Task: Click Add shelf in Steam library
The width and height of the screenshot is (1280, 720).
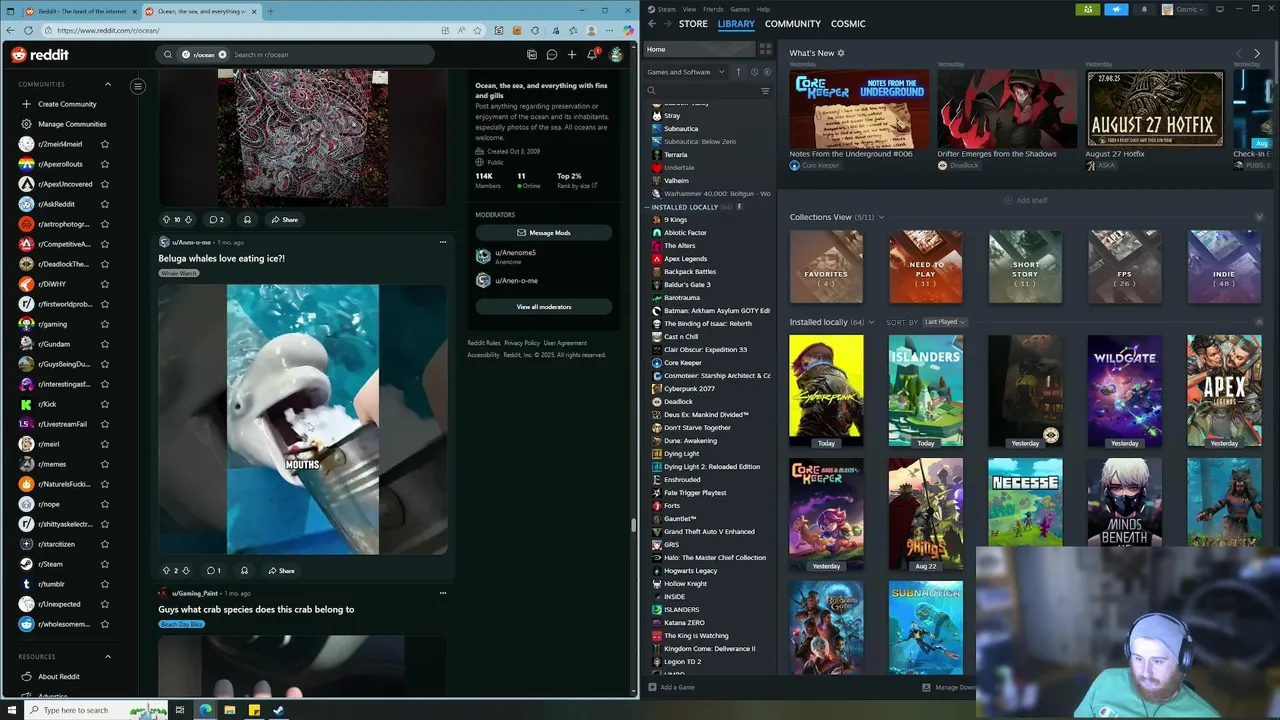Action: tap(1026, 200)
